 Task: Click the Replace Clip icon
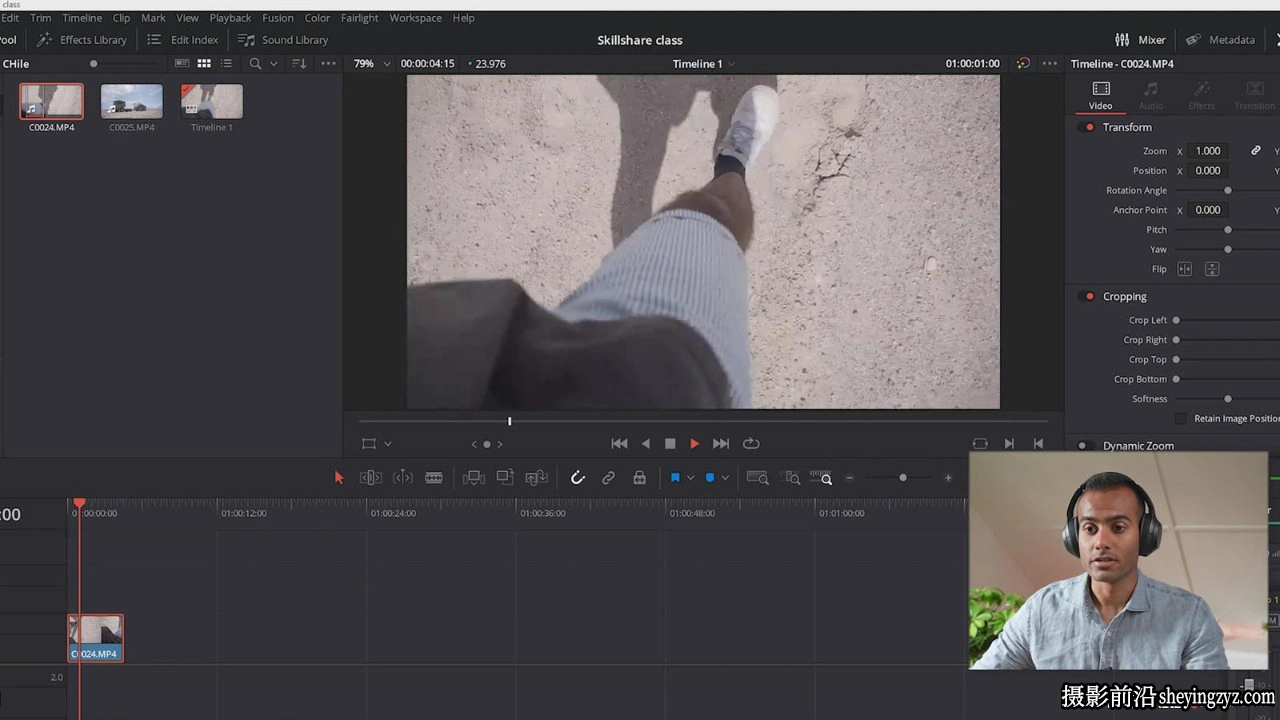[x=537, y=478]
